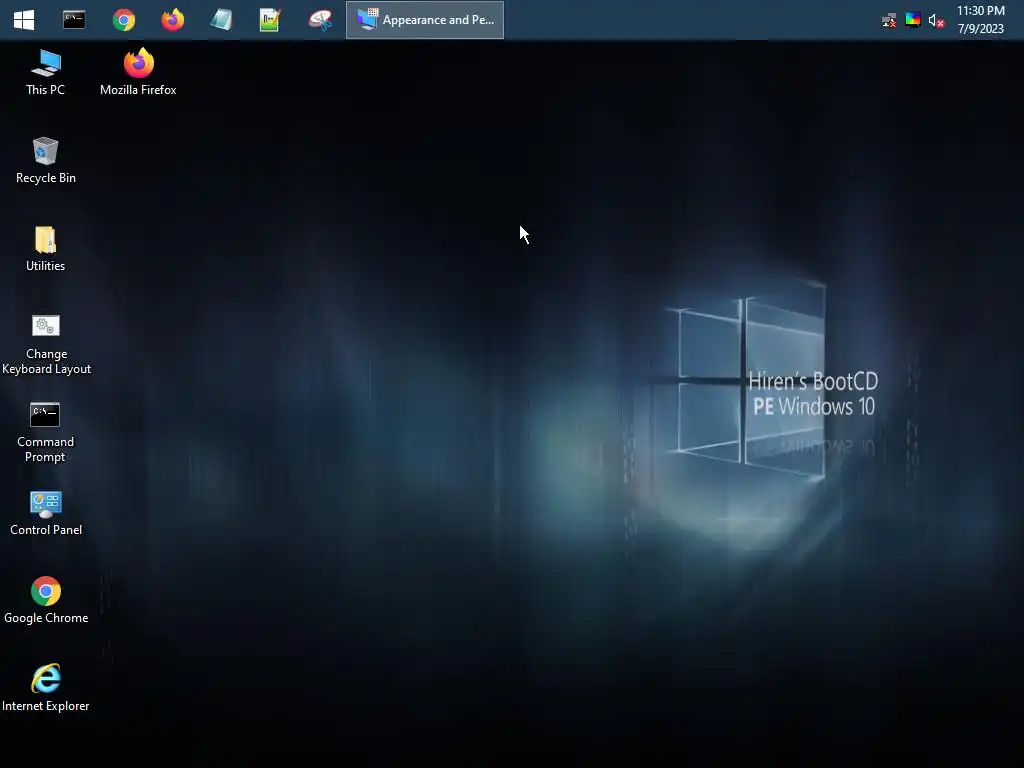Select the Mozilla Firefox desktop icon

138,72
